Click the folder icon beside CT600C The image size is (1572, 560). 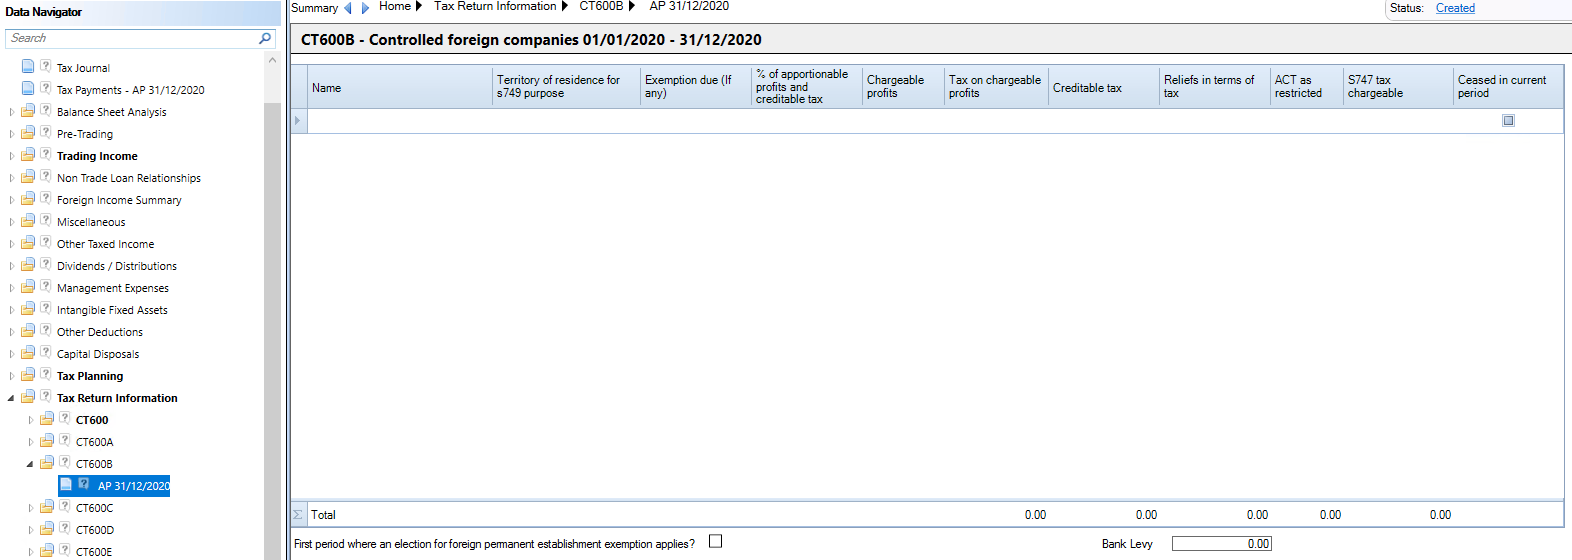pyautogui.click(x=47, y=507)
